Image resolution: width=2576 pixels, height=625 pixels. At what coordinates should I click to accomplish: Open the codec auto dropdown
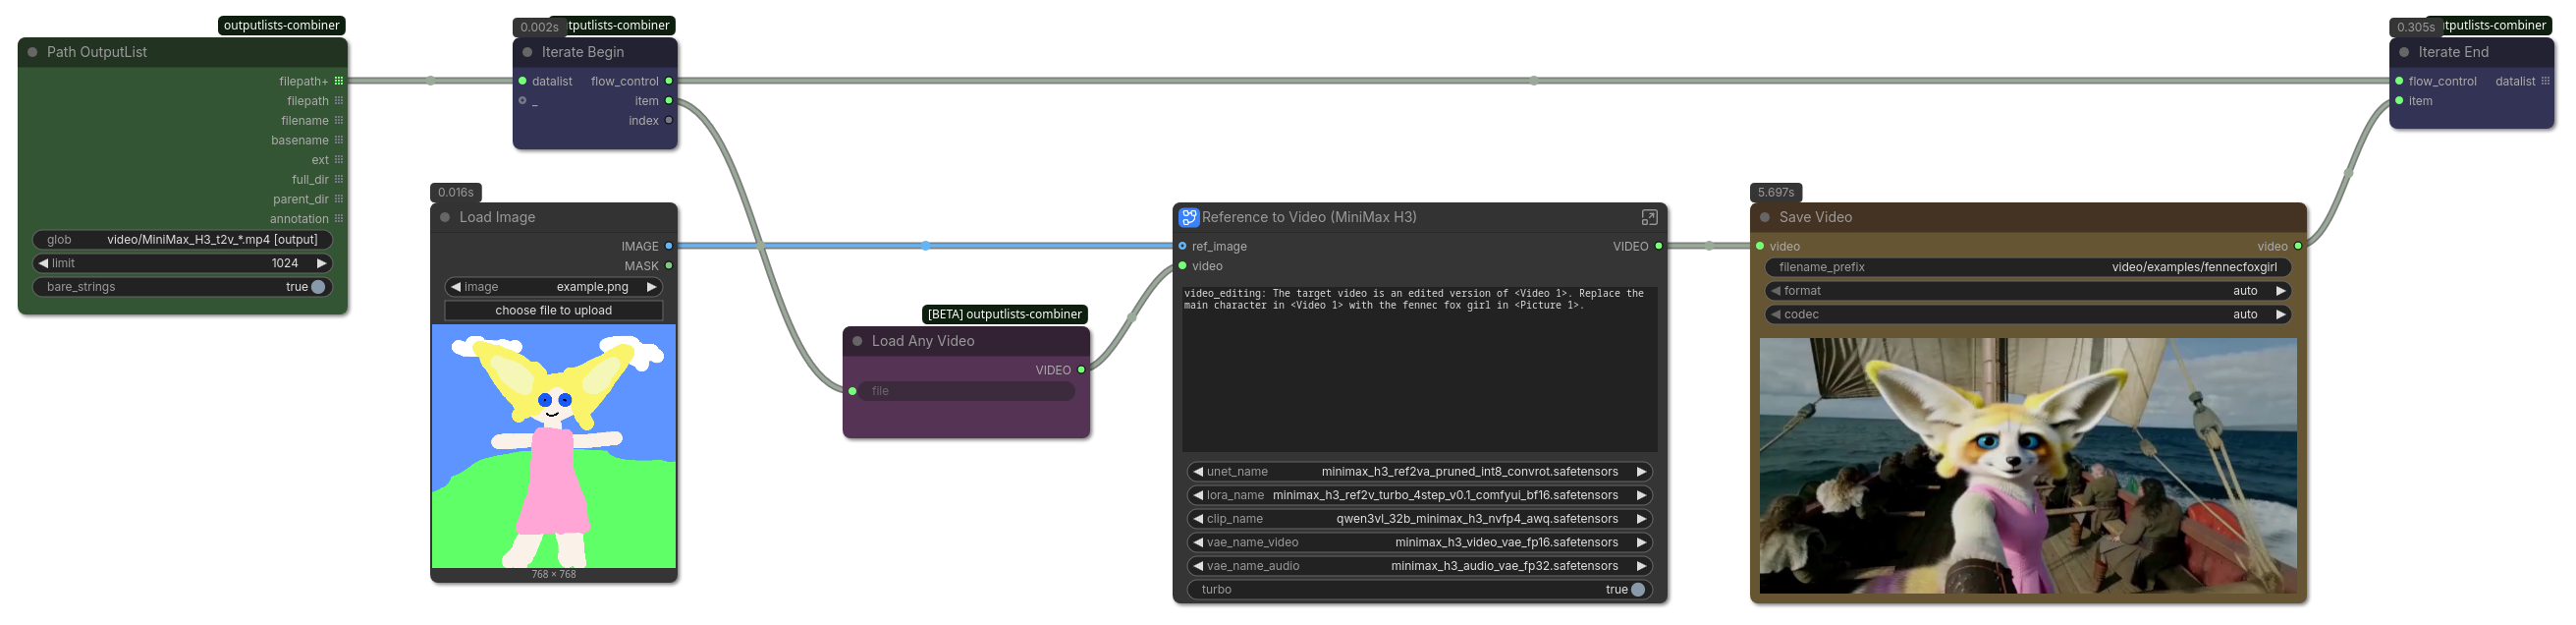(x=2028, y=315)
